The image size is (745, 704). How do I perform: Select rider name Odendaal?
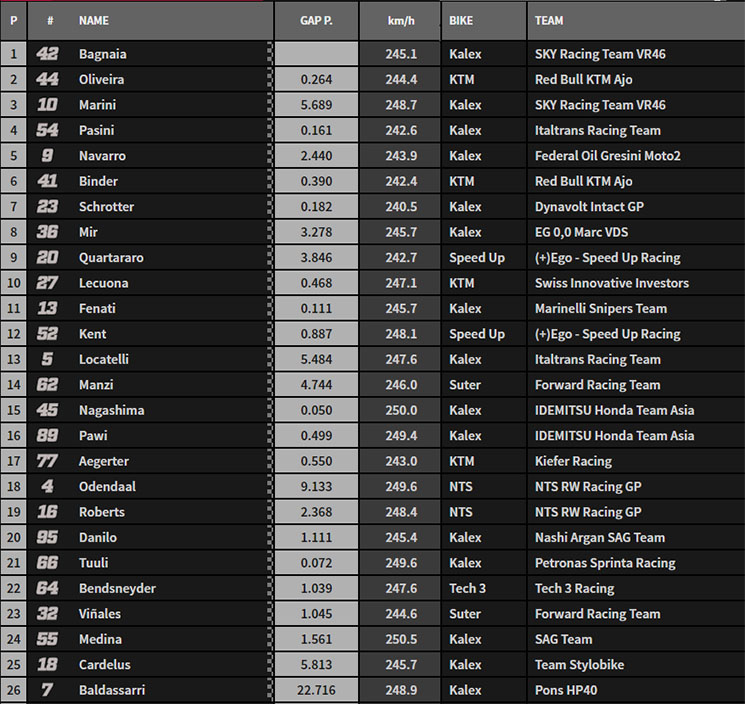pos(107,486)
